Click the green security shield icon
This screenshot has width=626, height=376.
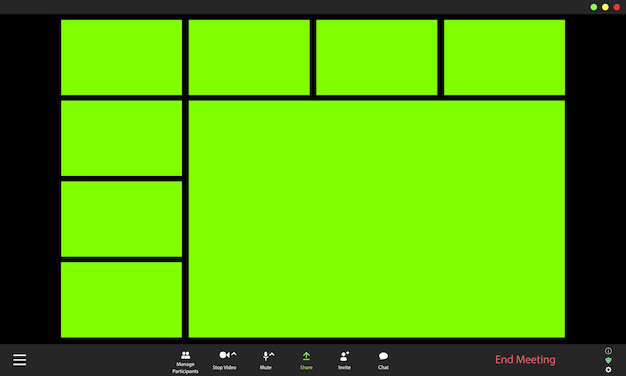[x=608, y=360]
